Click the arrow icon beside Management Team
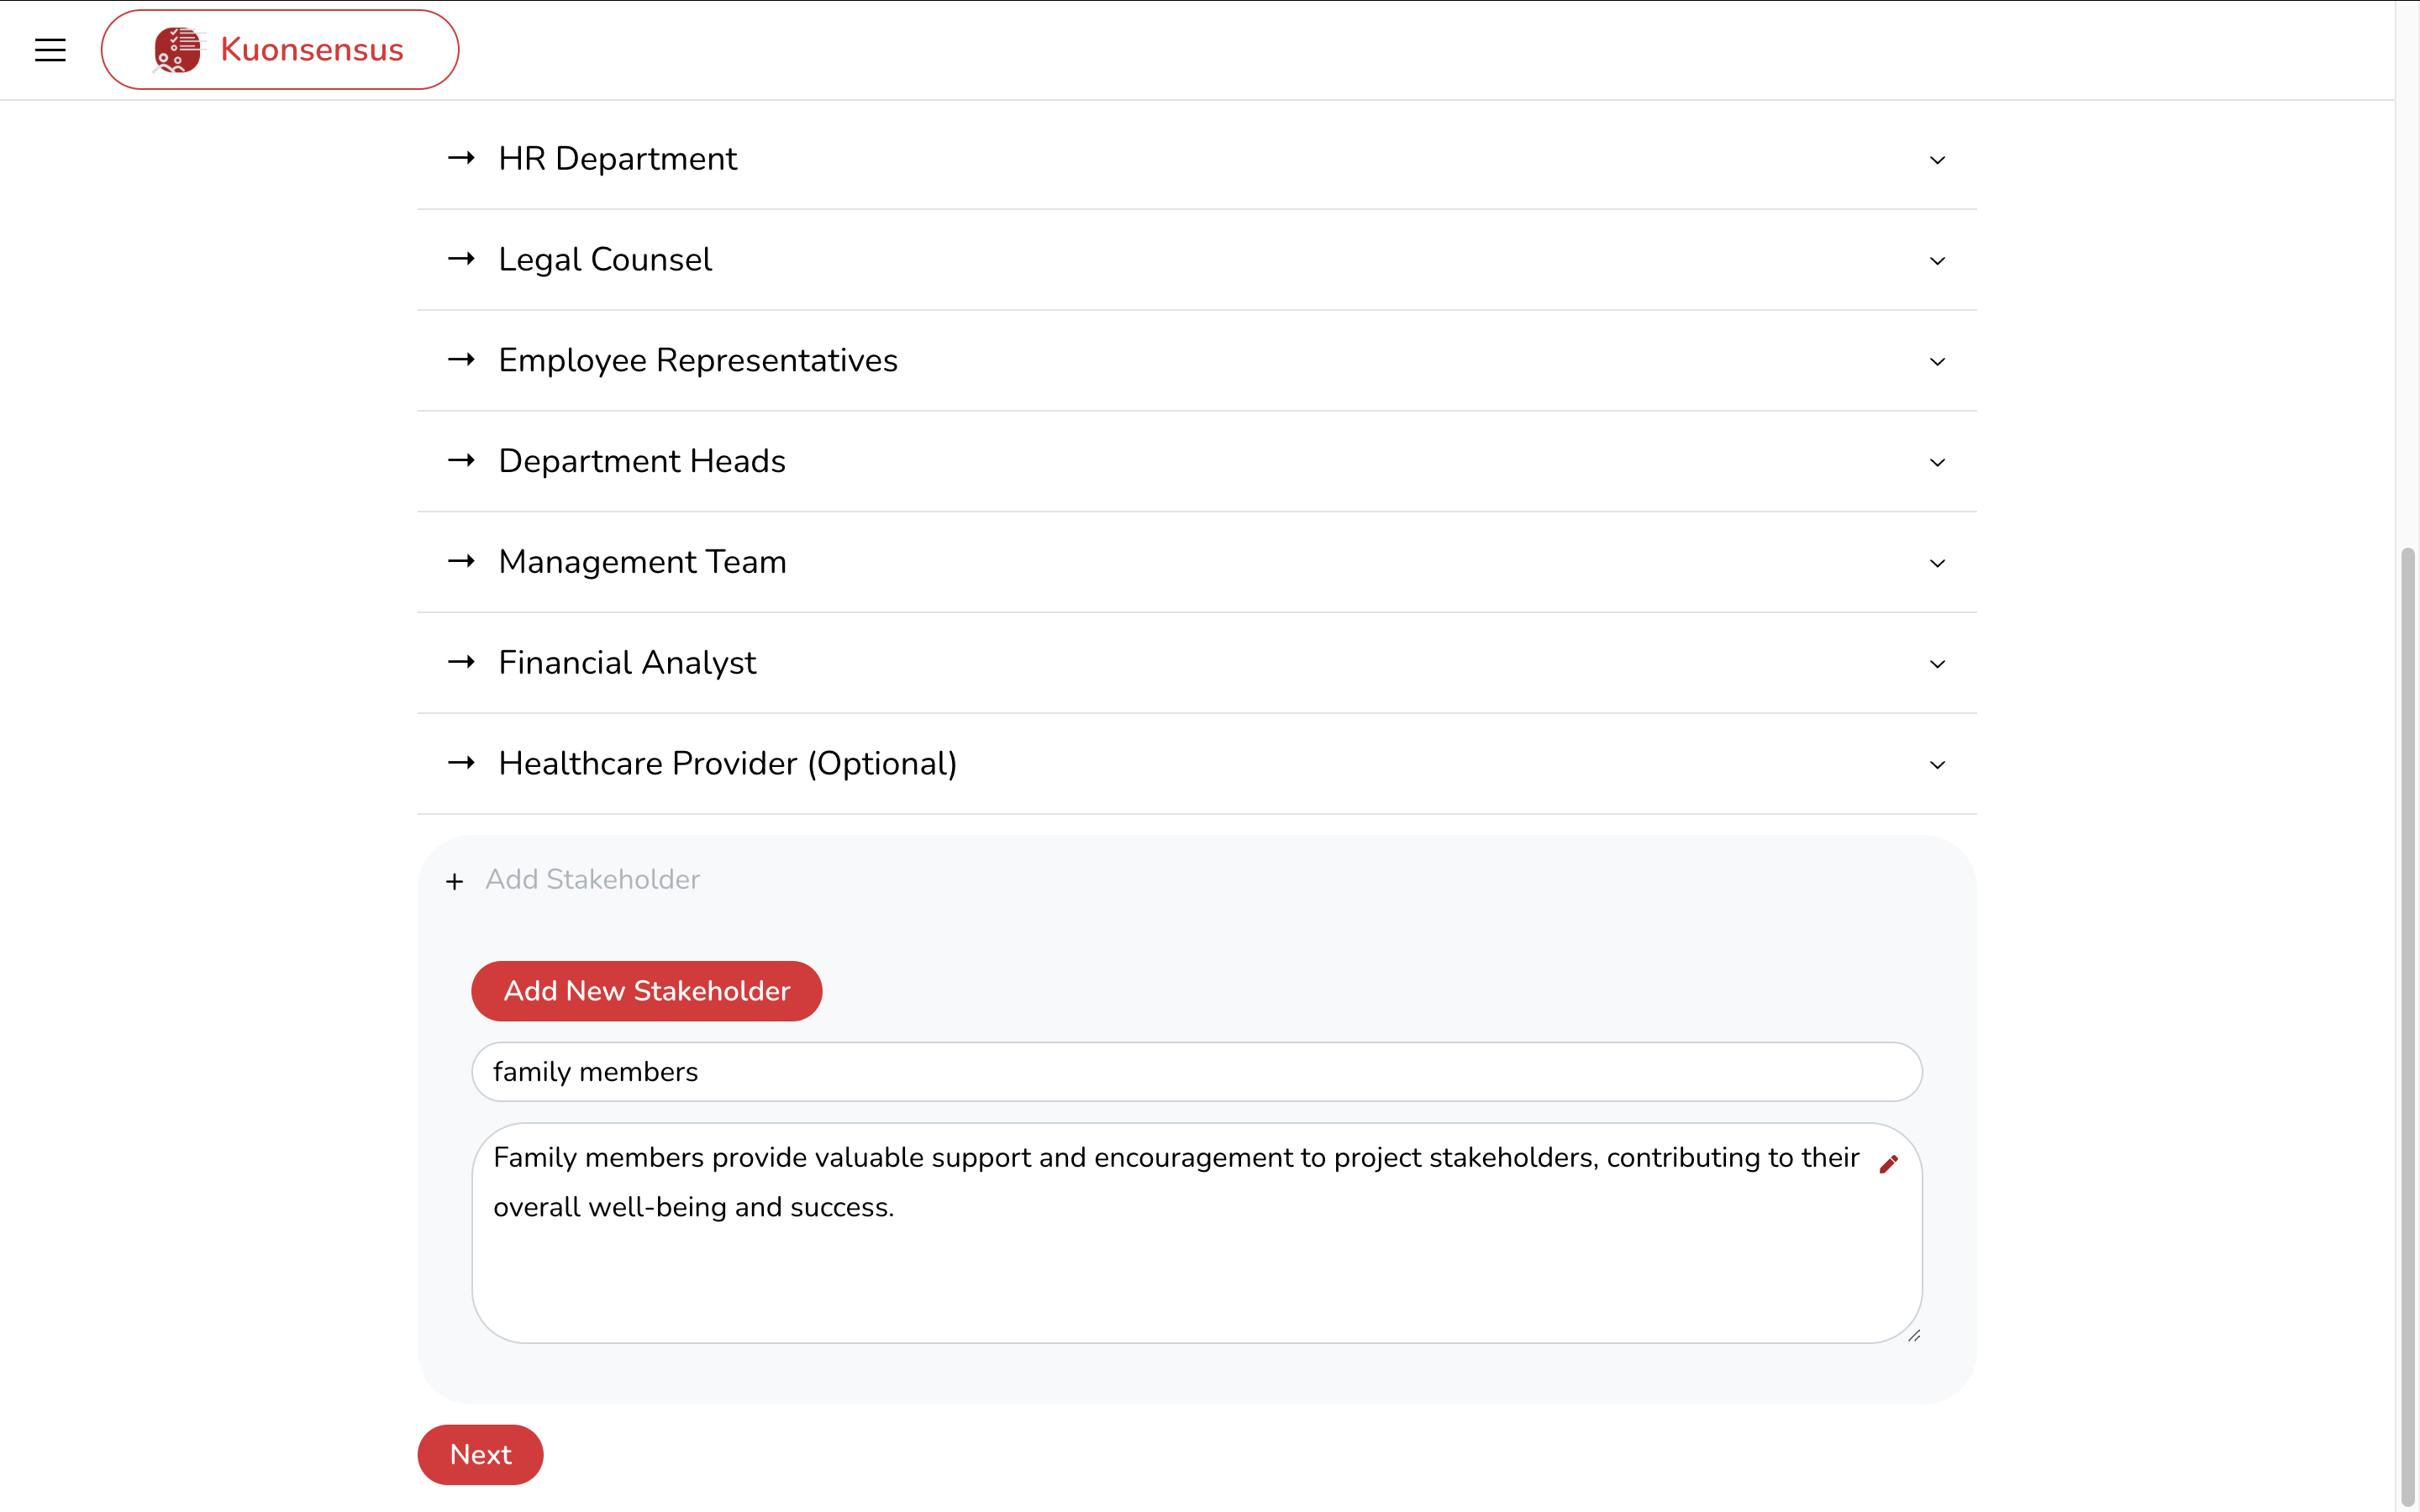 click(461, 561)
